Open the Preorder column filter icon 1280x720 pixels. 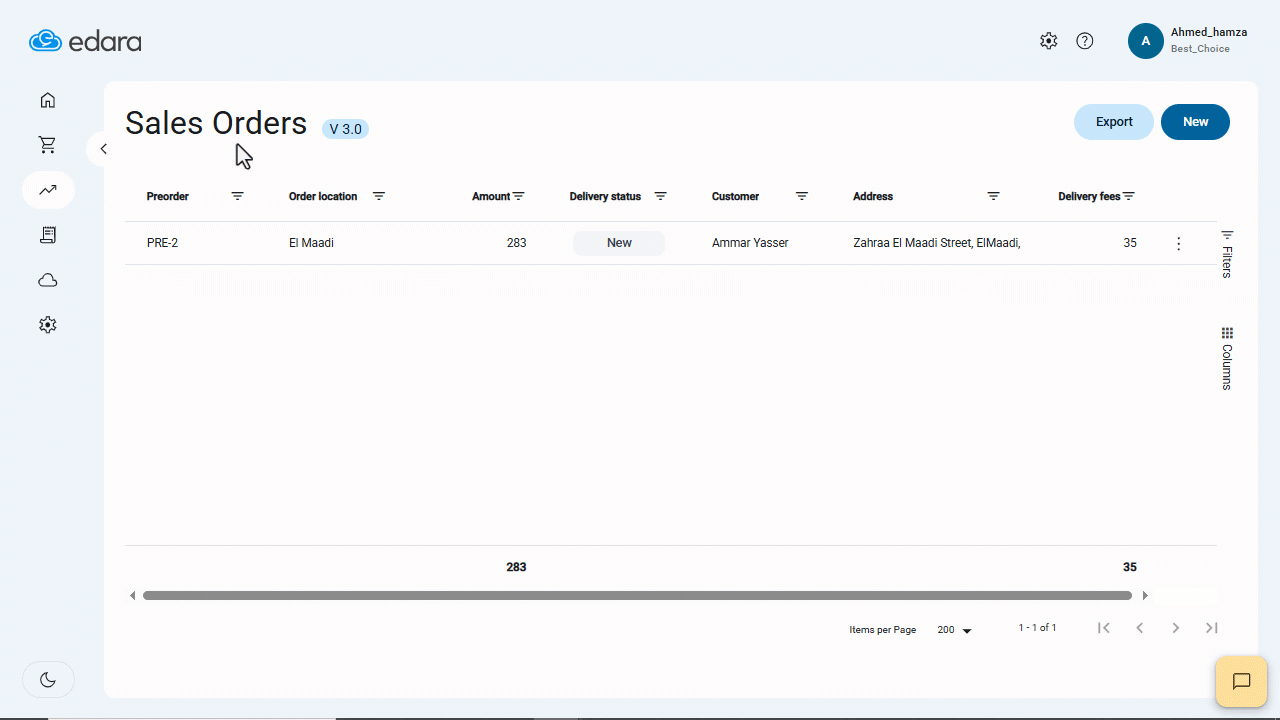coord(237,196)
